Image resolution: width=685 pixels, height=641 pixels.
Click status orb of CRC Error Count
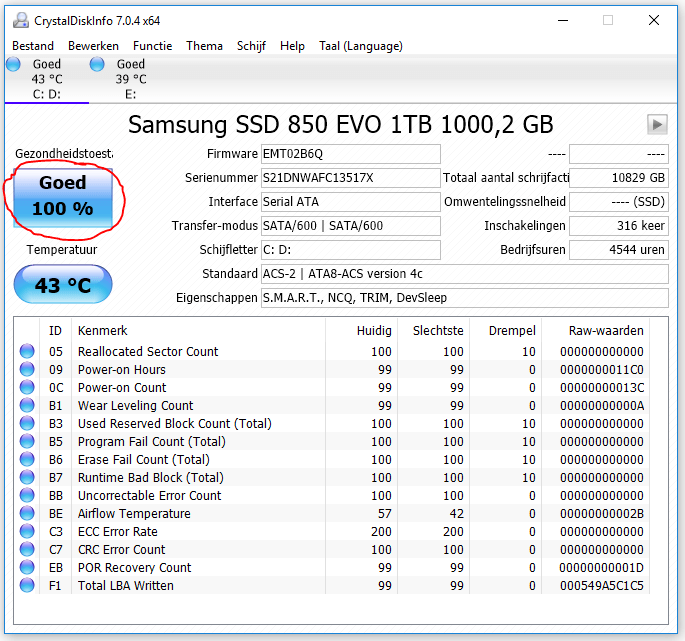coord(27,549)
